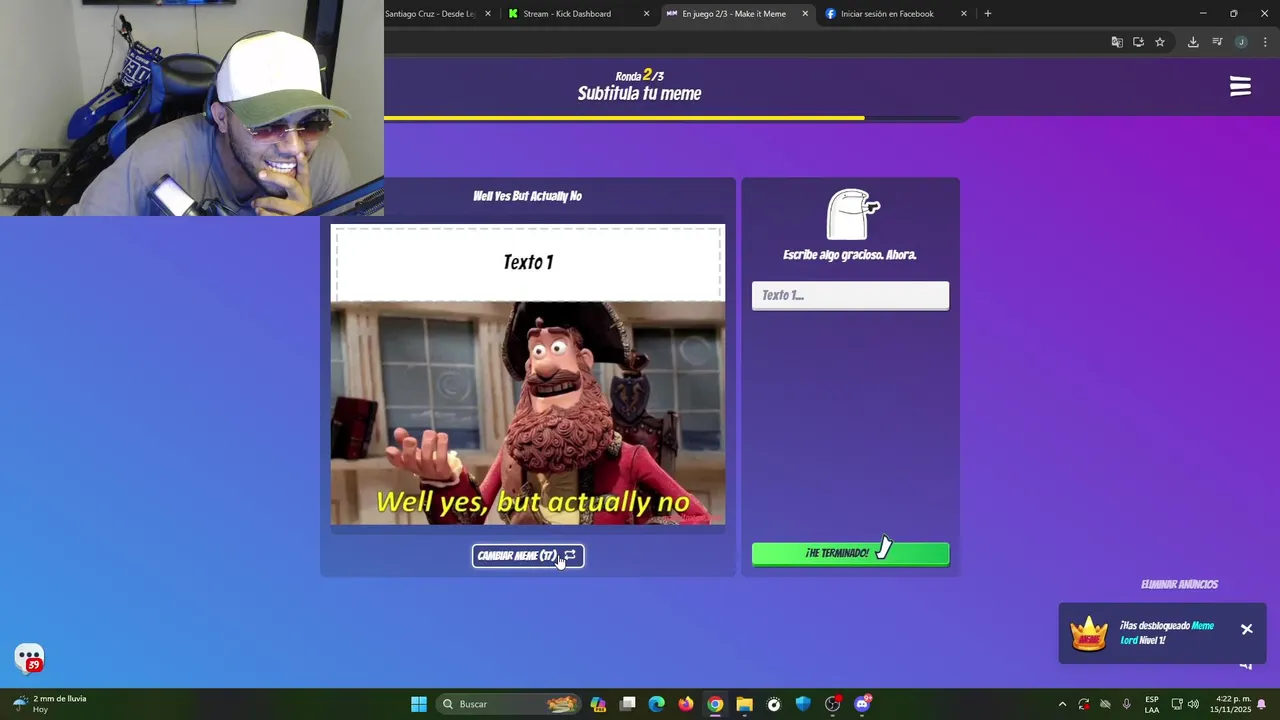The width and height of the screenshot is (1280, 720).
Task: Open the Google Translate page icon
Action: tap(1117, 42)
